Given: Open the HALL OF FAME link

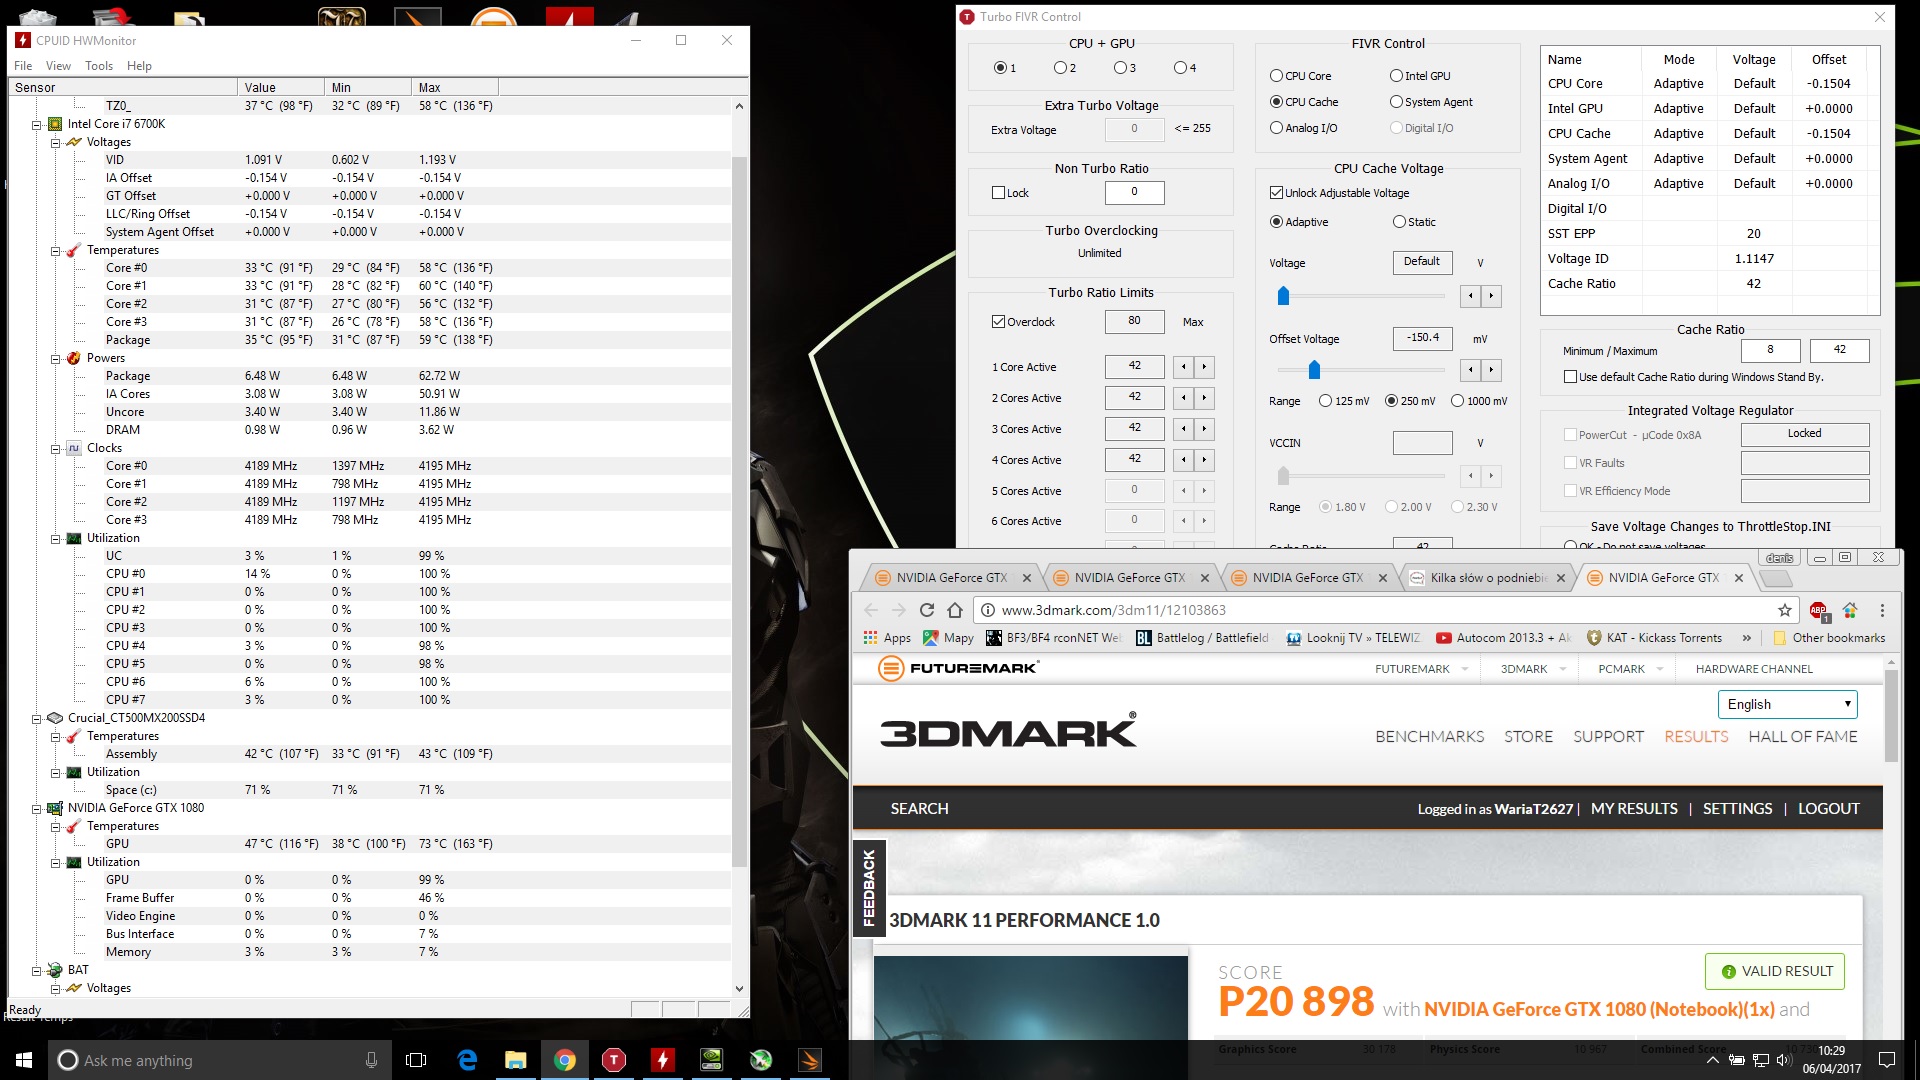Looking at the screenshot, I should [x=1802, y=737].
